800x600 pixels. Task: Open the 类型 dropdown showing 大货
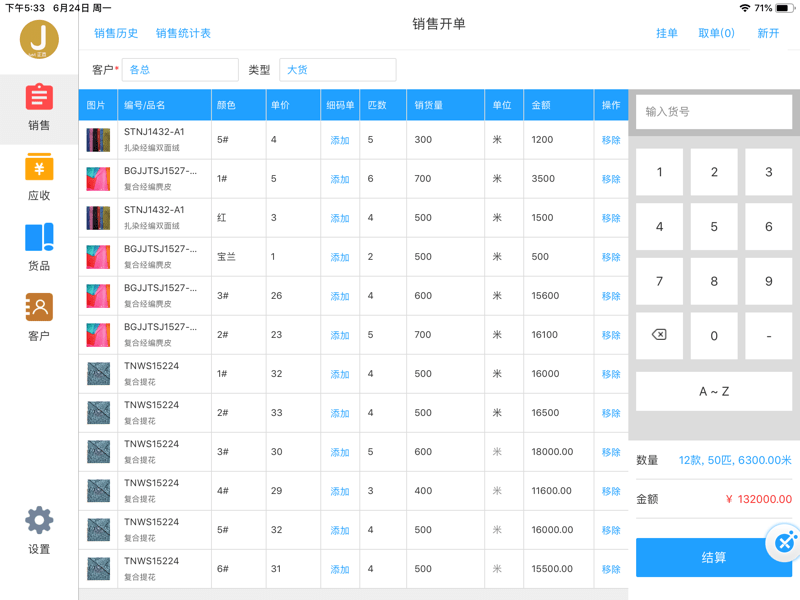click(337, 70)
